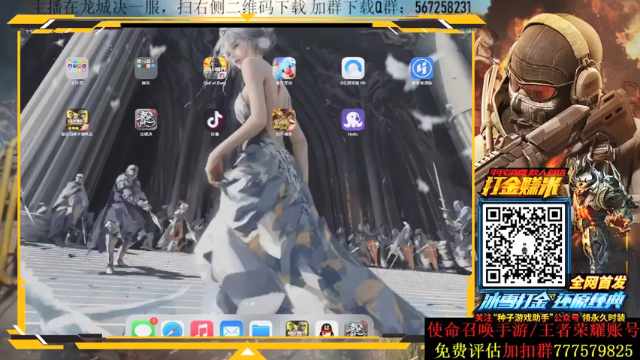Launch the blue clown-fish game app
The image size is (640, 360).
point(284,68)
